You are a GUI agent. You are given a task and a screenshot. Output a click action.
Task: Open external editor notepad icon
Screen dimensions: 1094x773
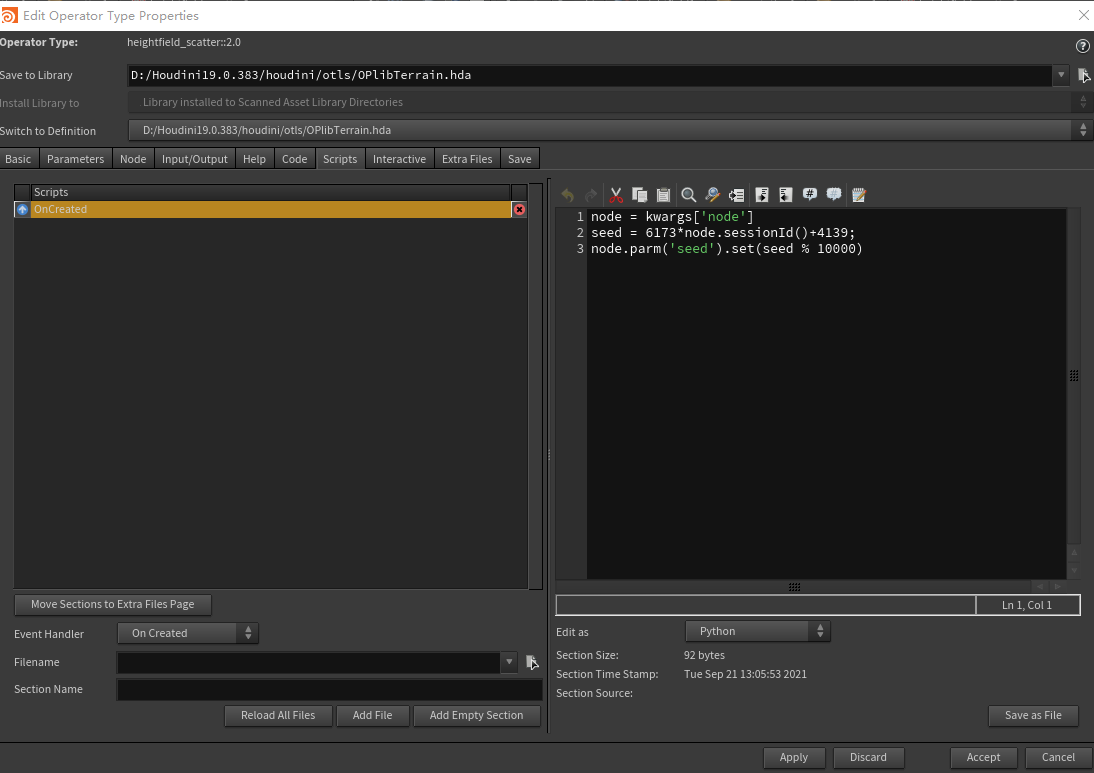[858, 195]
